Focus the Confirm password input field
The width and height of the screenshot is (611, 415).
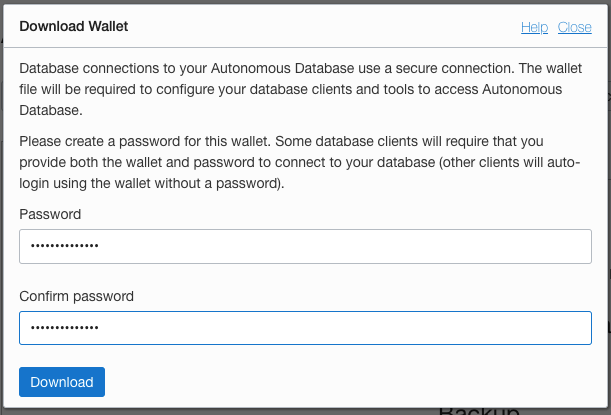pyautogui.click(x=306, y=328)
